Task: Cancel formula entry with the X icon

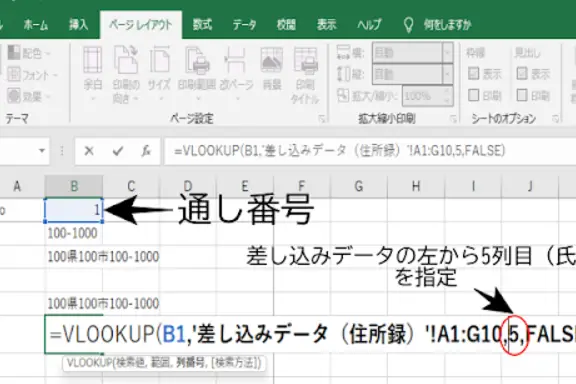Action: click(x=89, y=151)
